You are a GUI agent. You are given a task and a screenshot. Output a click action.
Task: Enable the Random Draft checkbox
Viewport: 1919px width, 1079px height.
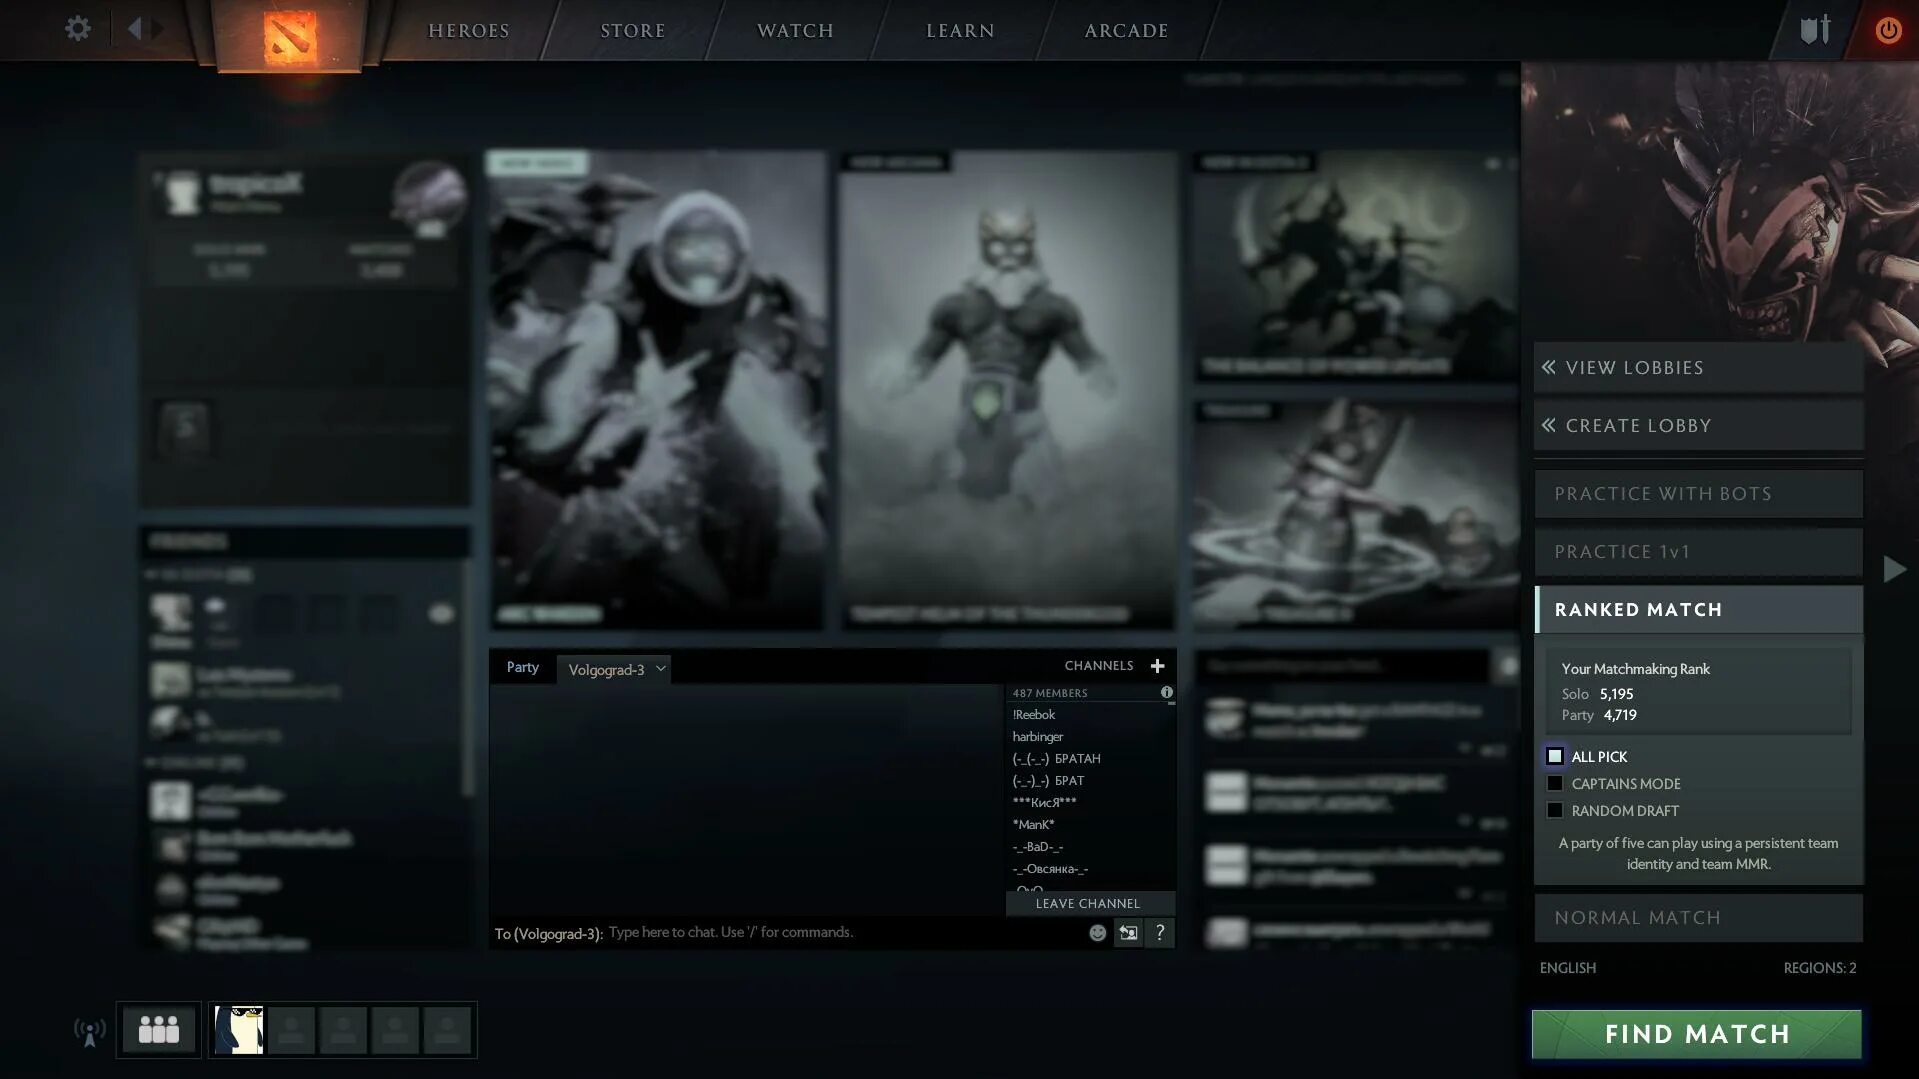(1555, 810)
